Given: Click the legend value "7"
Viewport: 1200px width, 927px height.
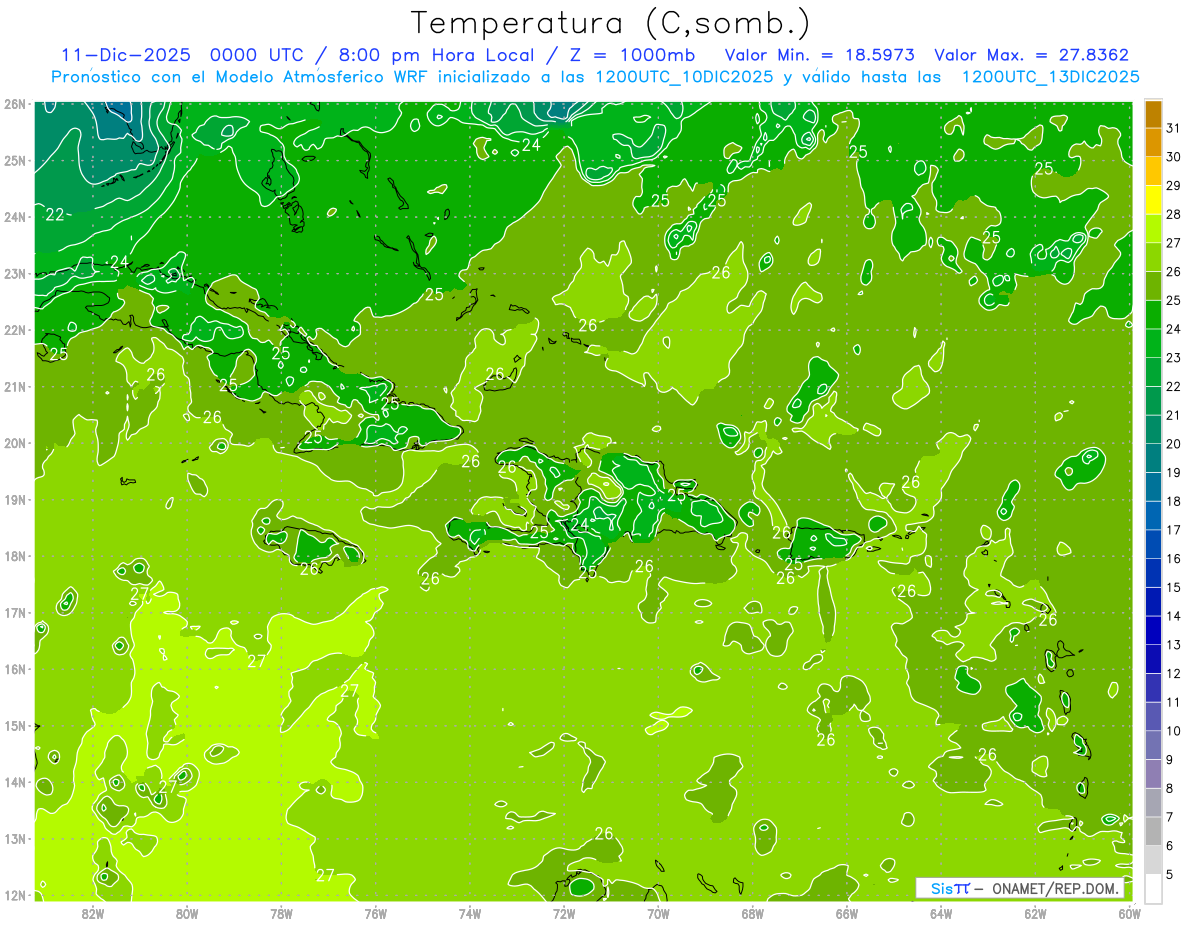Looking at the screenshot, I should point(1170,817).
